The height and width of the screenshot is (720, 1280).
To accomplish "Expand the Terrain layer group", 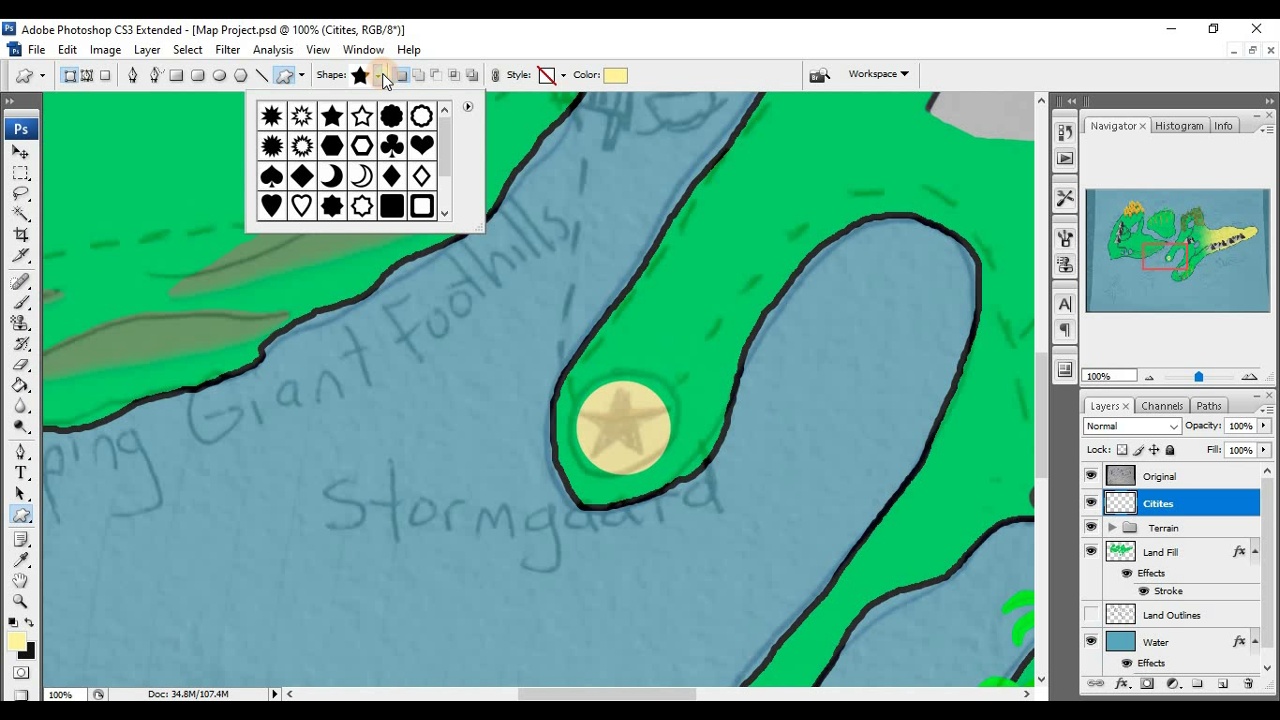I will tap(1111, 528).
